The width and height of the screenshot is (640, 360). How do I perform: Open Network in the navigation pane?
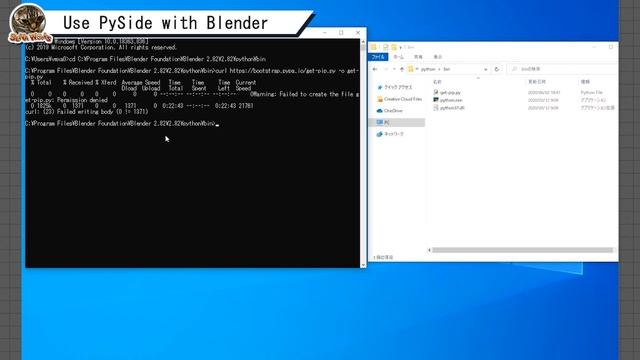coord(390,134)
